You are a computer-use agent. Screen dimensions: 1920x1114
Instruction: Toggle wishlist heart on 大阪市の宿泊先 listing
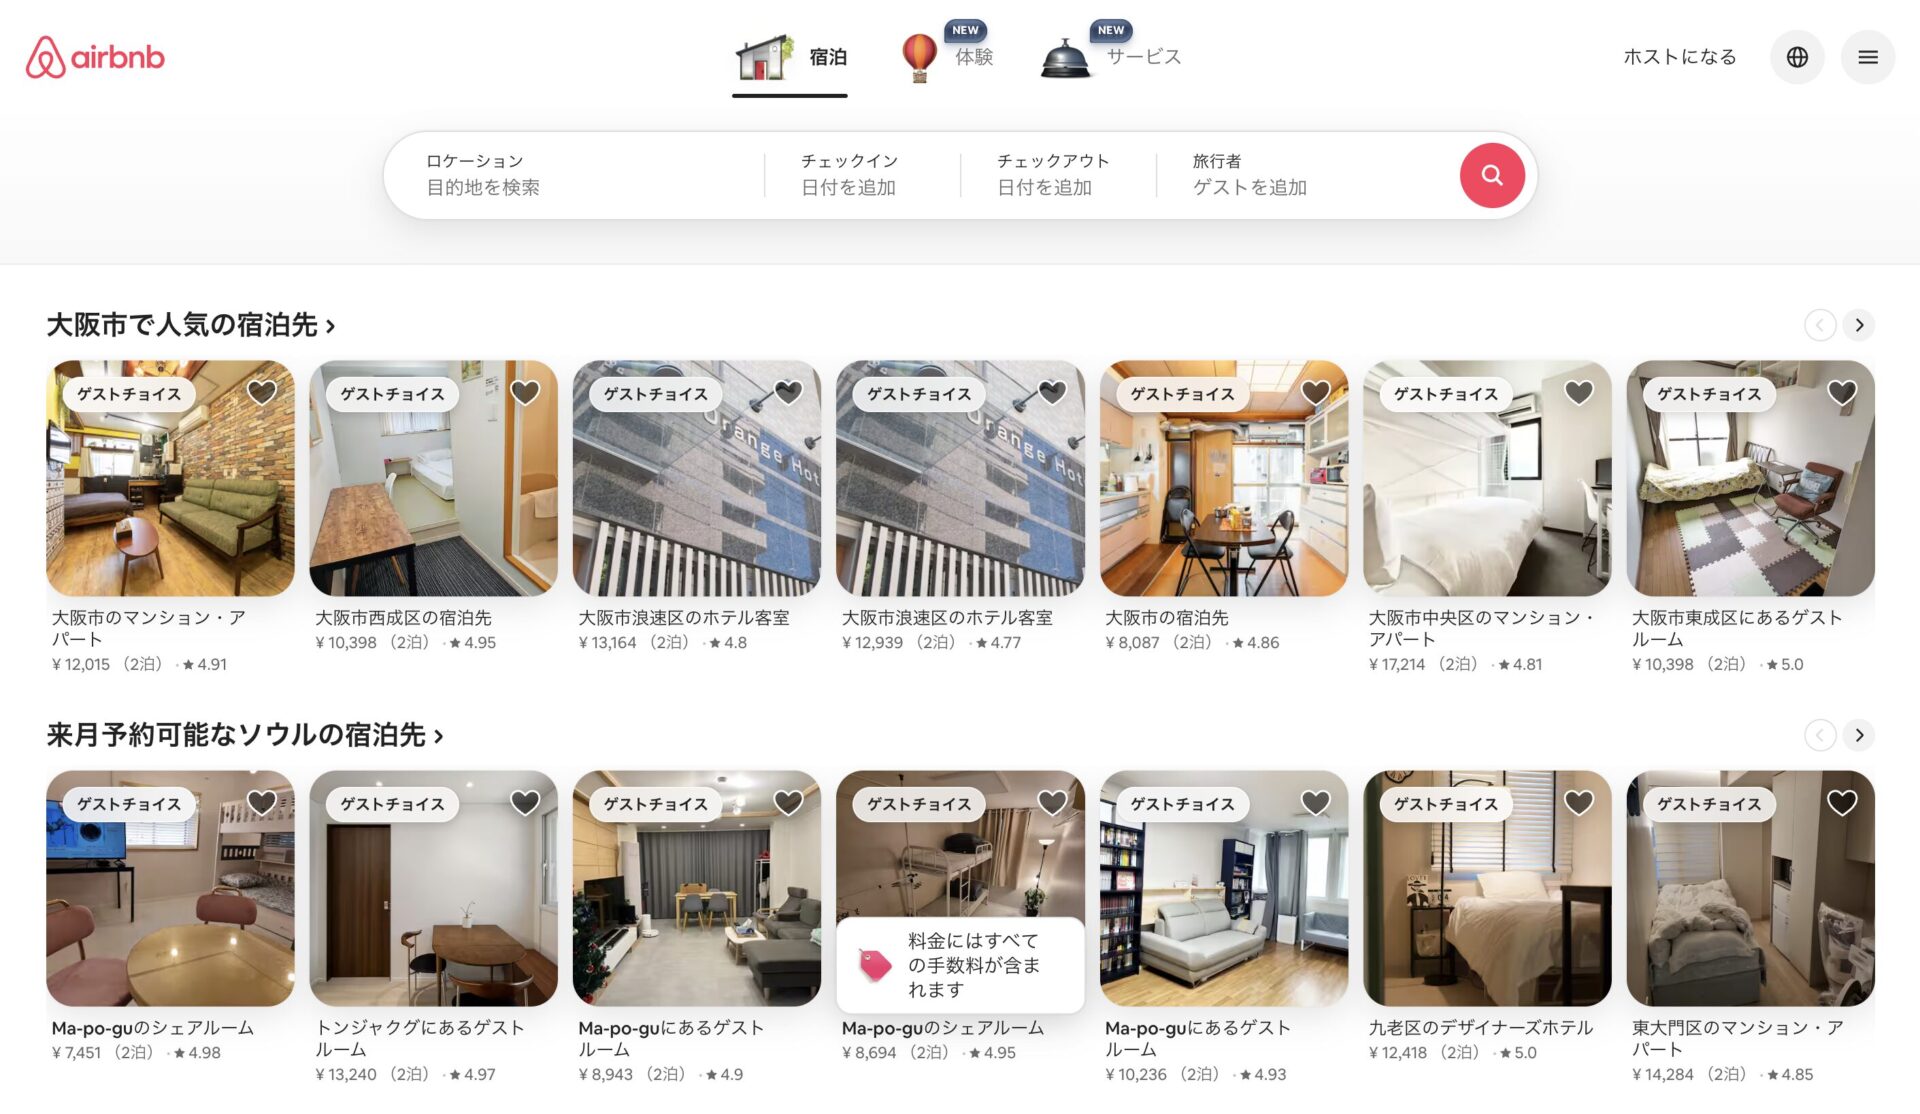[1315, 393]
